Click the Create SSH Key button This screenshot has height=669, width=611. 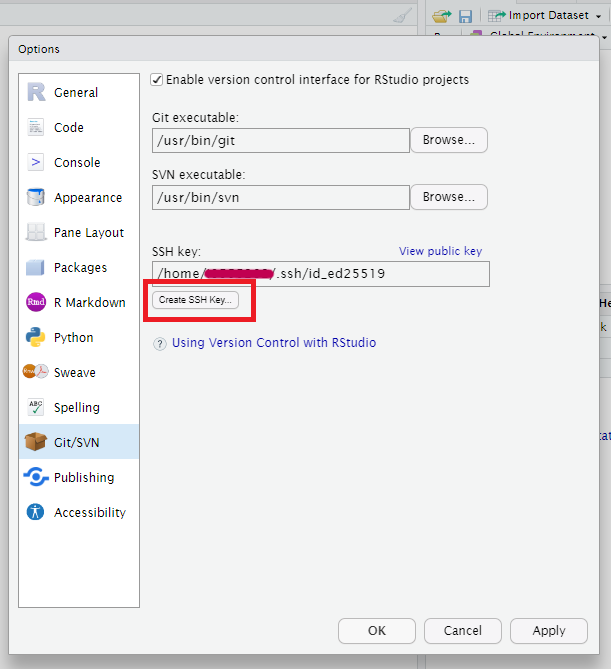[195, 300]
